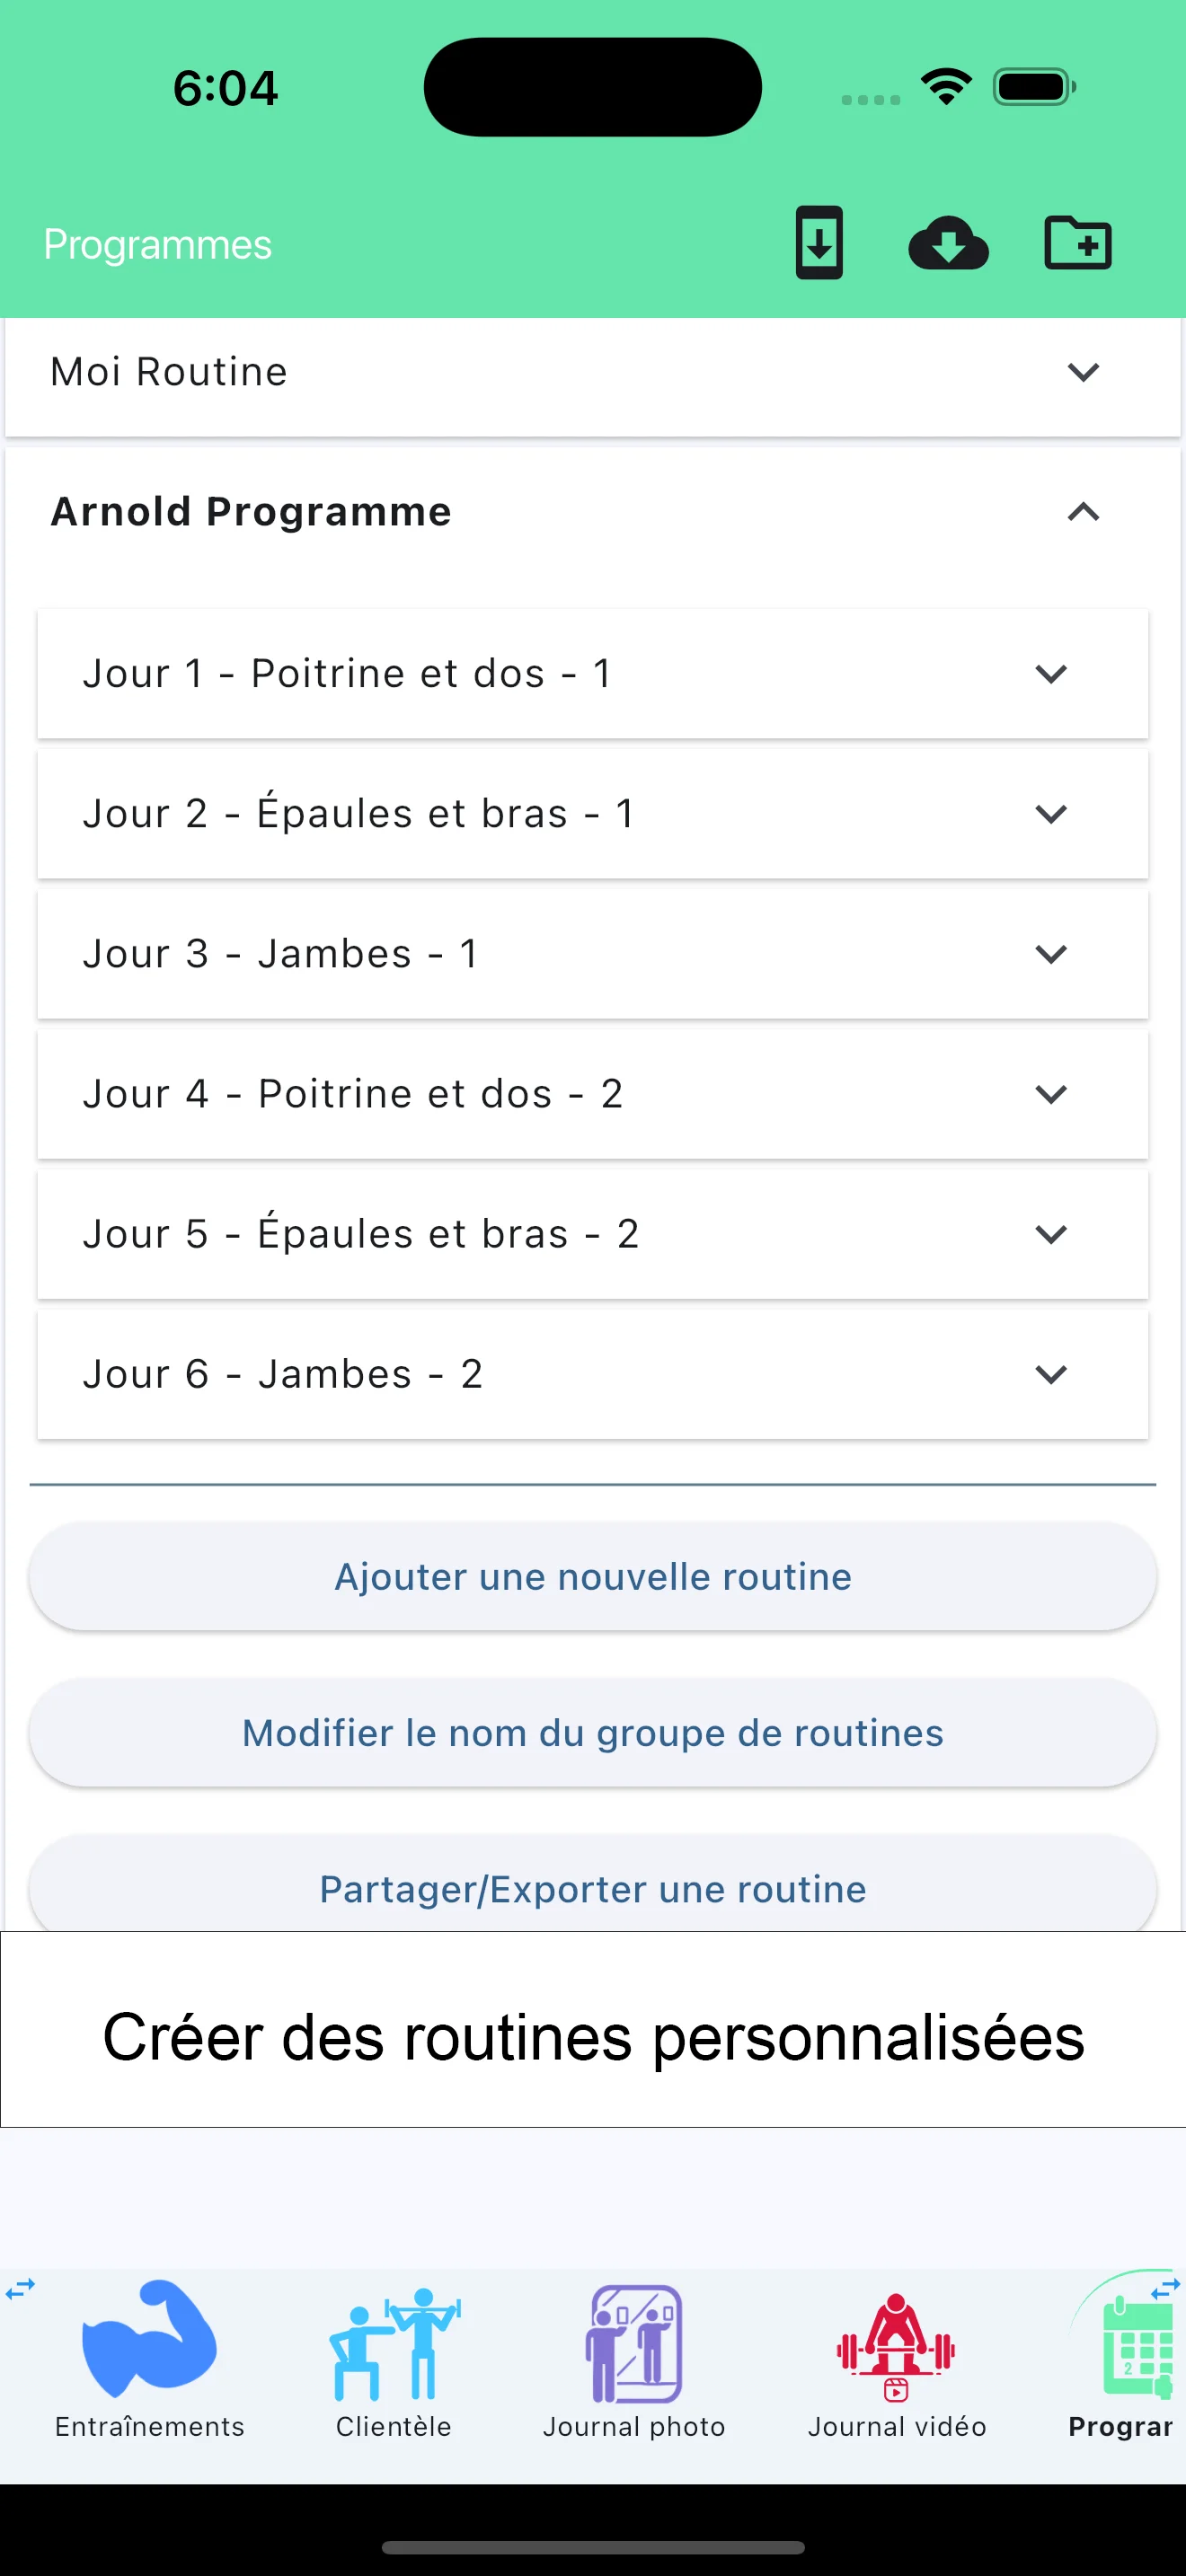
Task: Expand Jour 6 - Jambes - 2
Action: point(1051,1374)
